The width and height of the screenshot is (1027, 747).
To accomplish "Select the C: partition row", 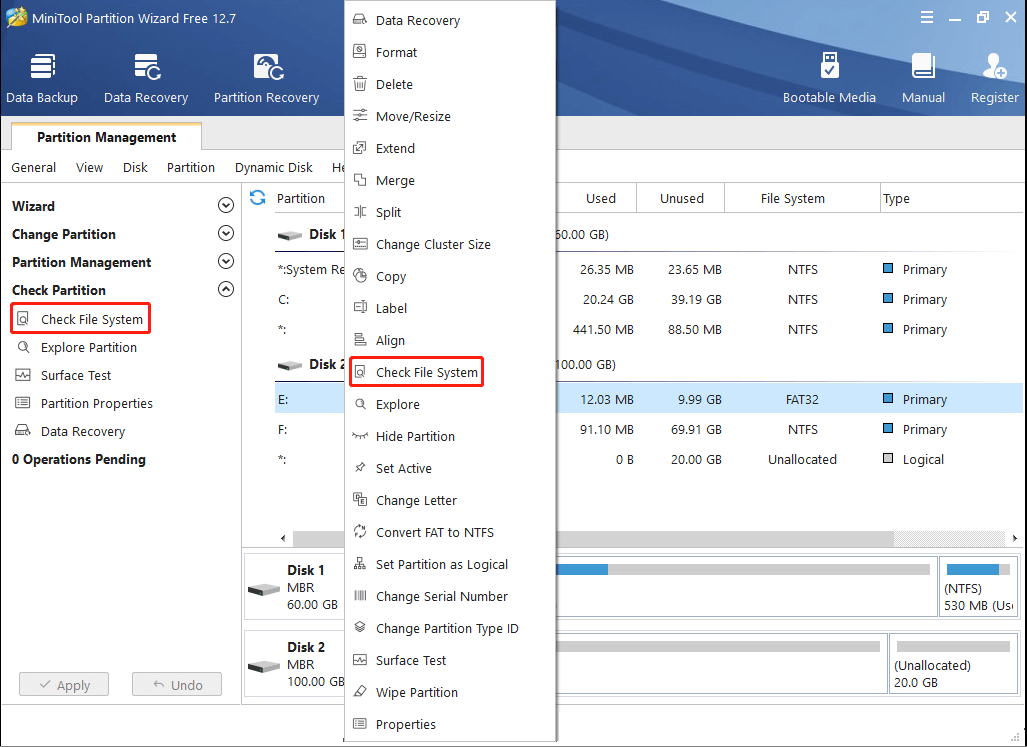I will (648, 299).
